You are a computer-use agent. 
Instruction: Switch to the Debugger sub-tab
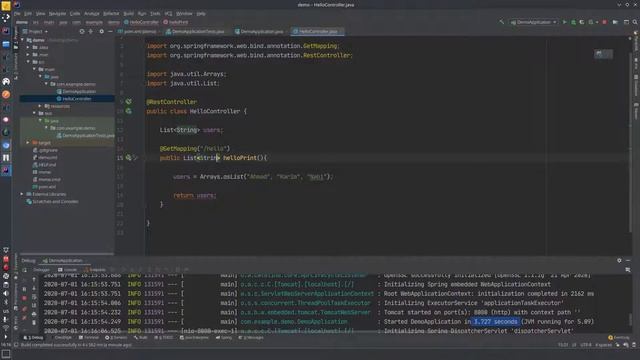tap(41, 270)
